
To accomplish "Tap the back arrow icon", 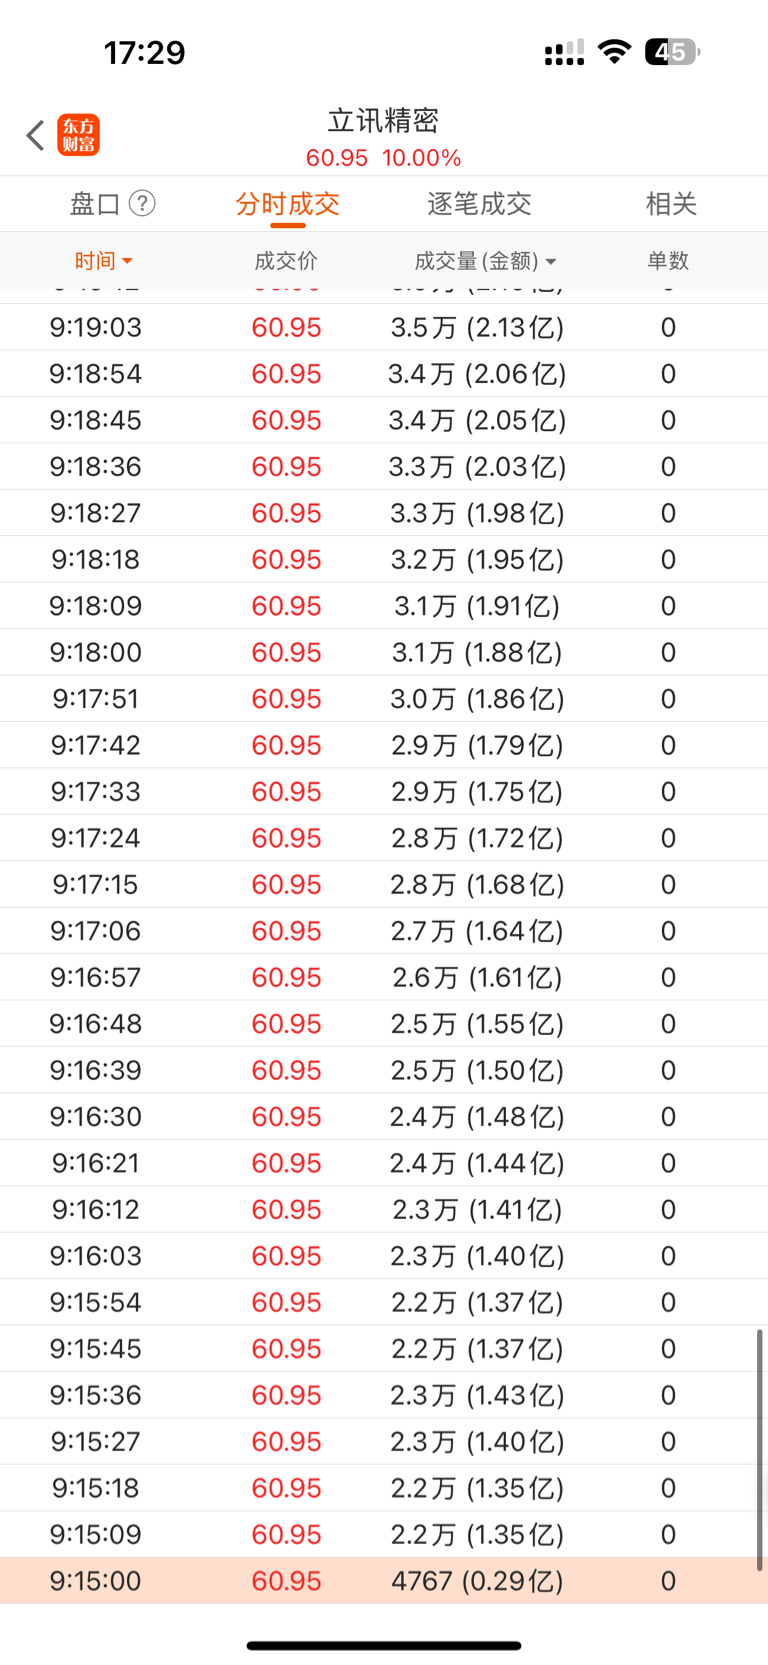I will 36,135.
